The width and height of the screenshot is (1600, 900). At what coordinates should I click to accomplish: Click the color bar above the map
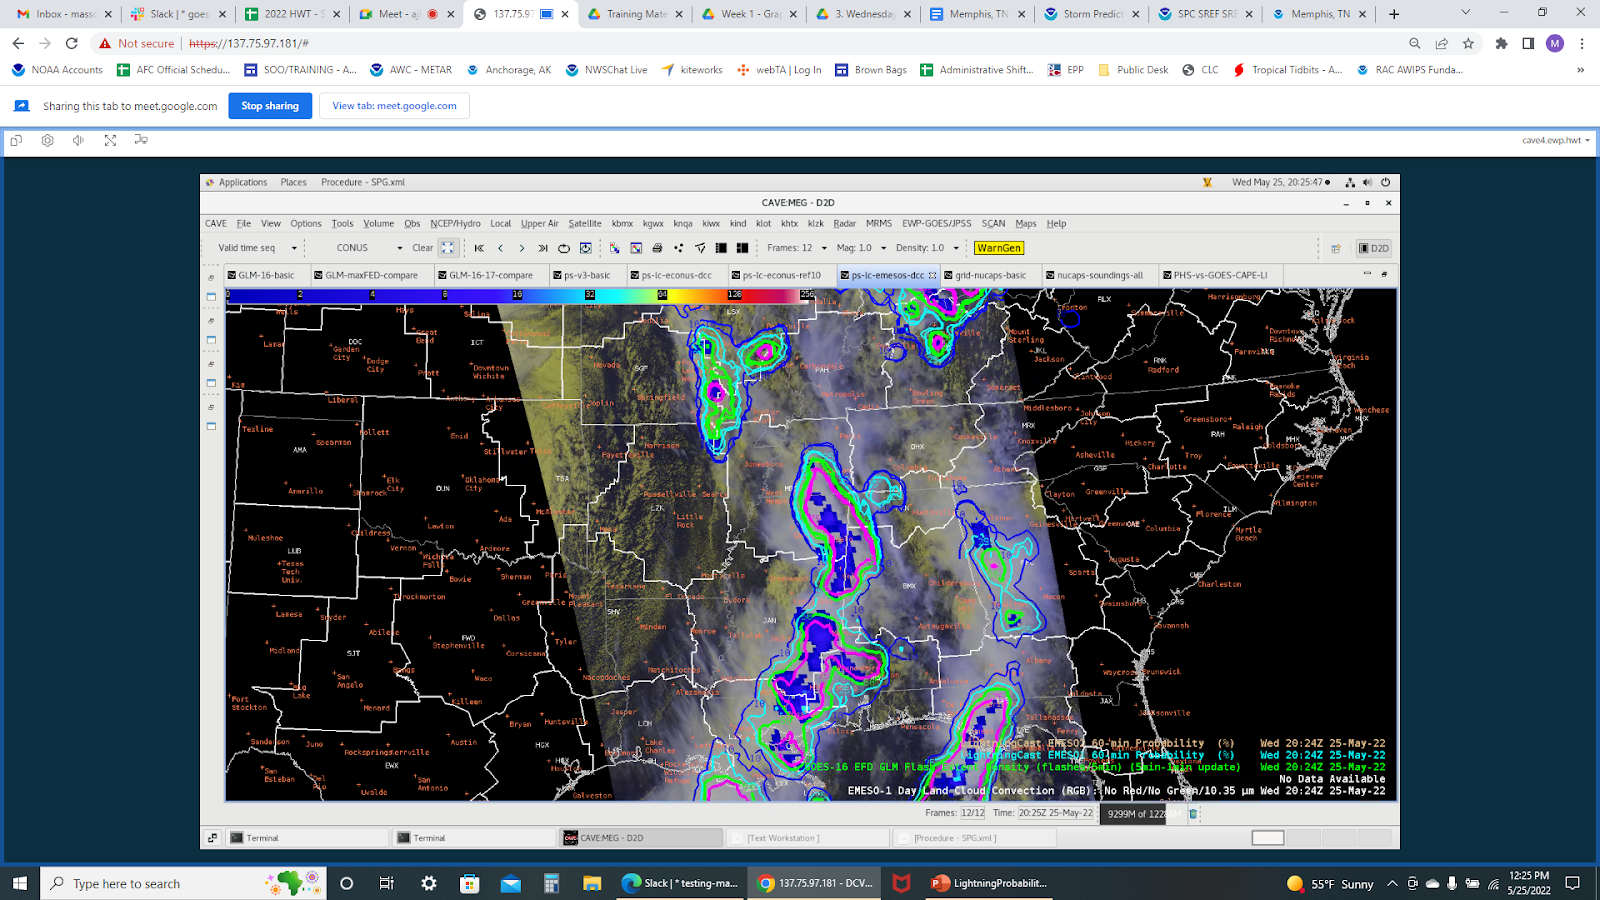520,295
